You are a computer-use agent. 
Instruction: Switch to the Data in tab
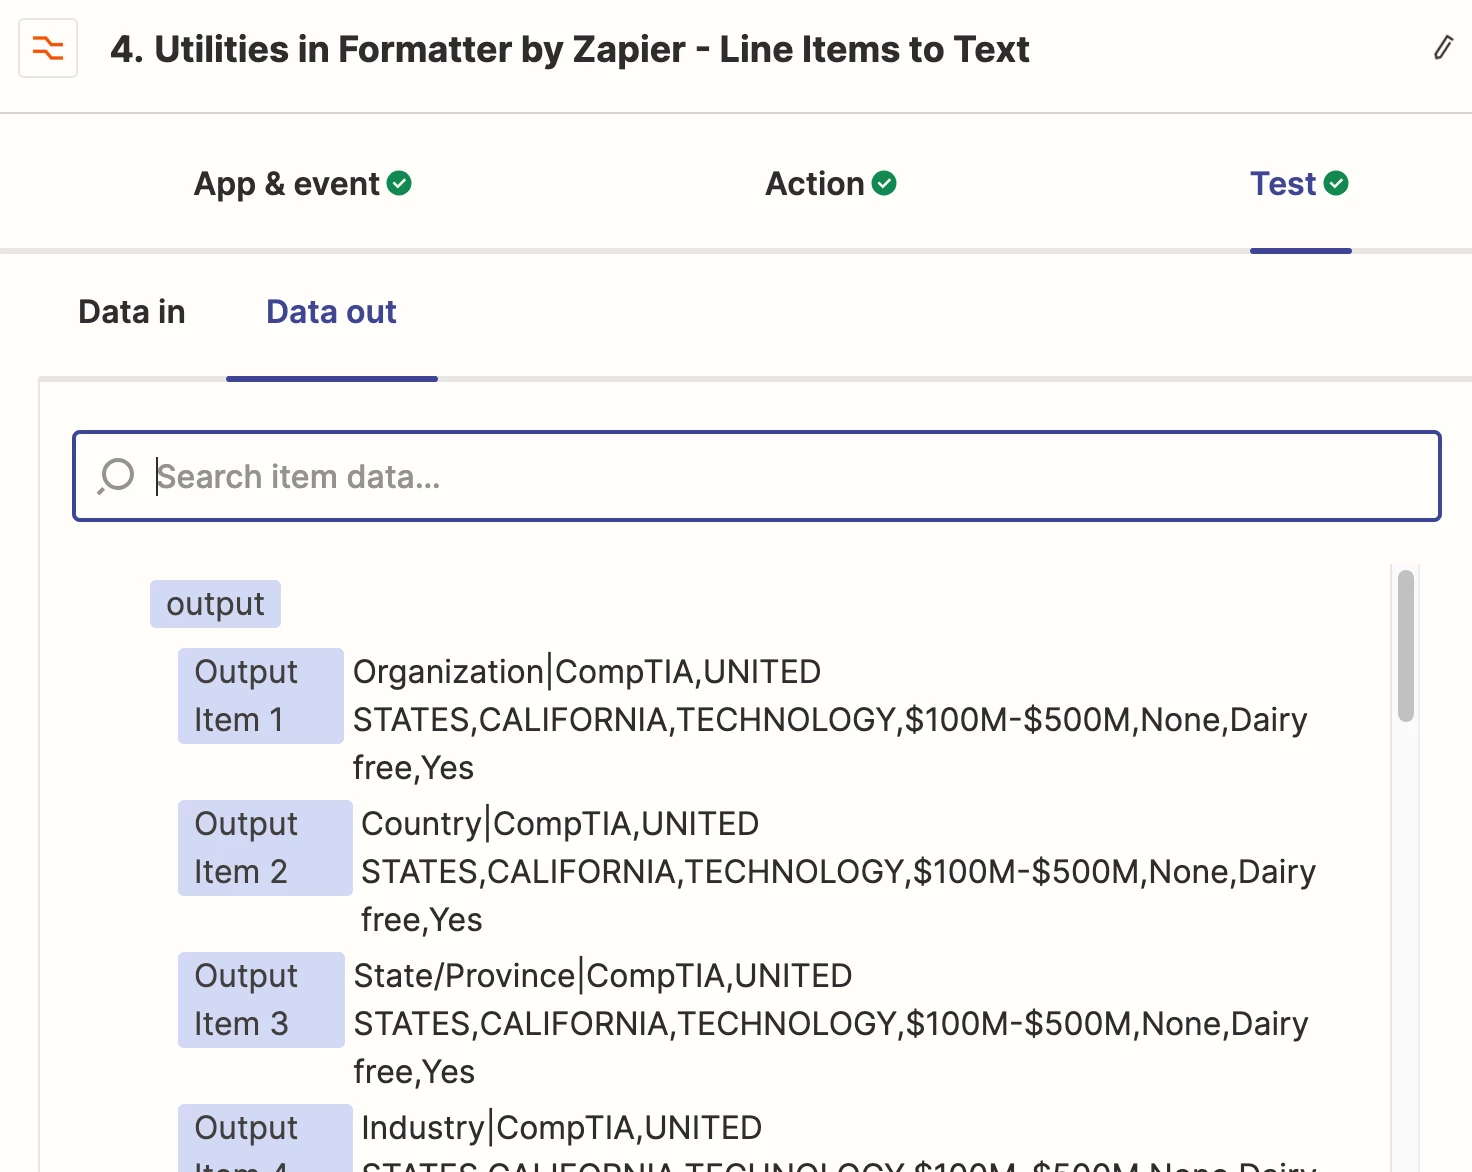tap(132, 312)
